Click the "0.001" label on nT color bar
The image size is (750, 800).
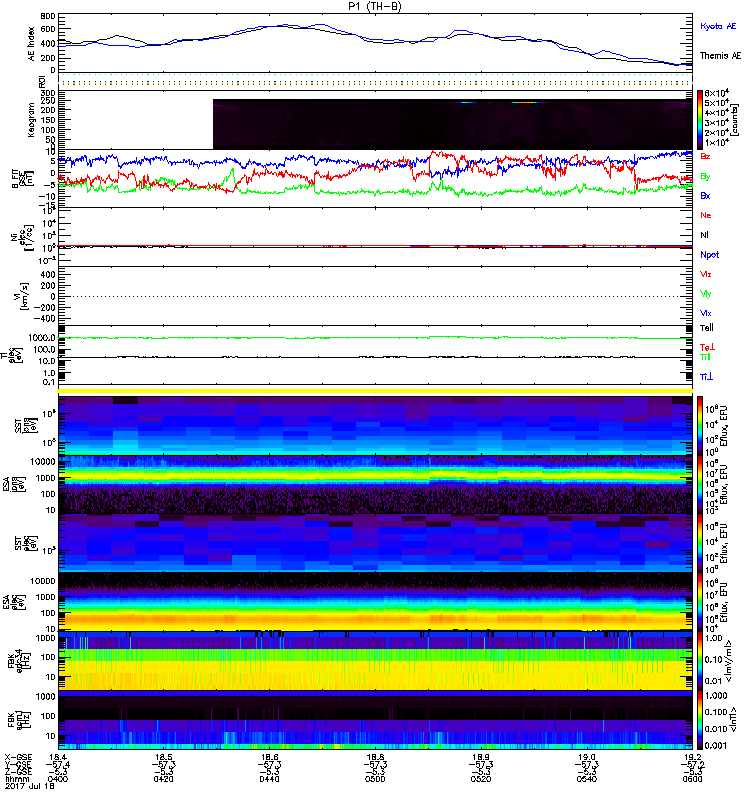(x=715, y=745)
